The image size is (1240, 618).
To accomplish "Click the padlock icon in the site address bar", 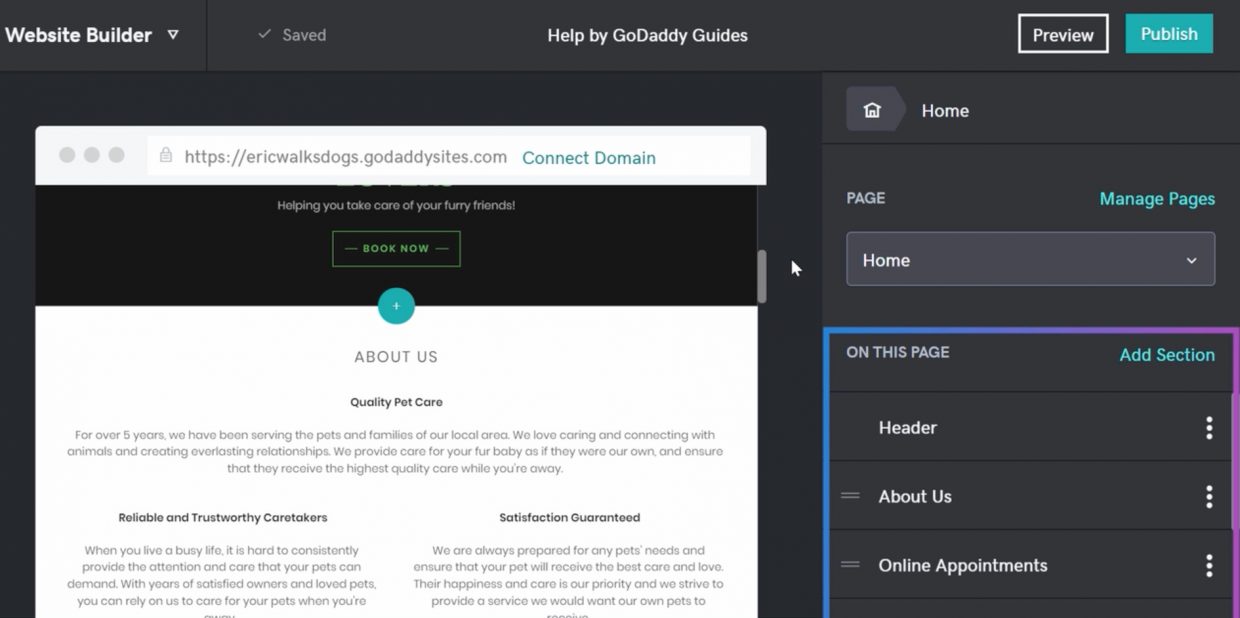I will click(165, 157).
